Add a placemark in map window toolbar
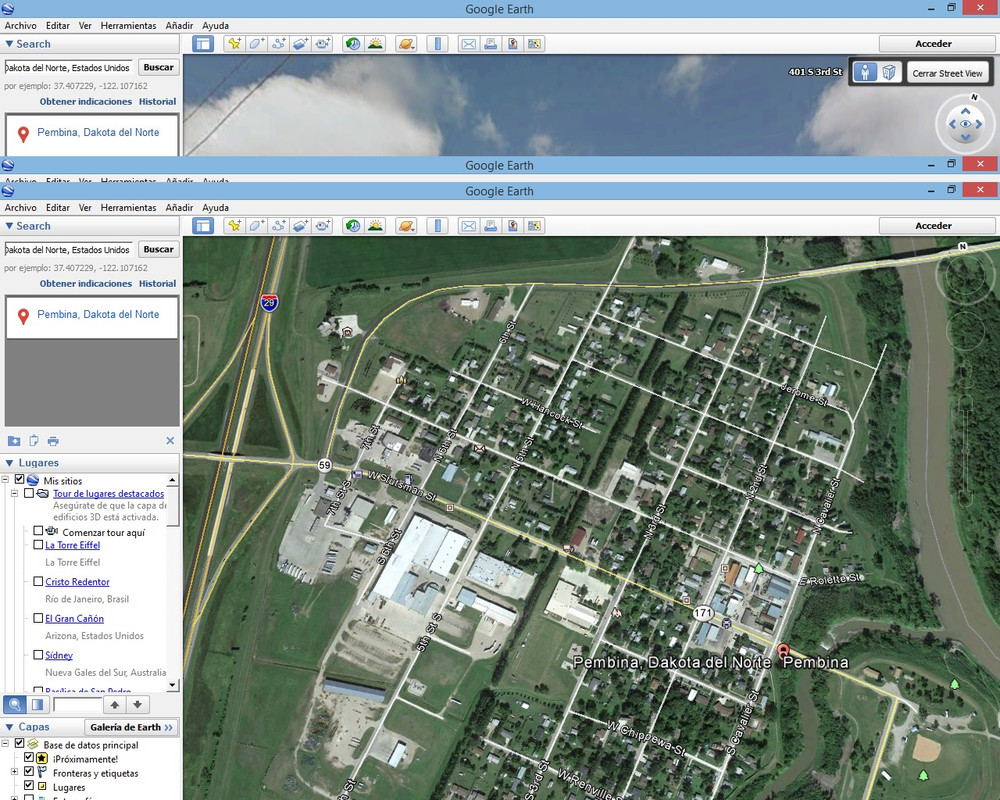The image size is (1000, 800). [235, 226]
